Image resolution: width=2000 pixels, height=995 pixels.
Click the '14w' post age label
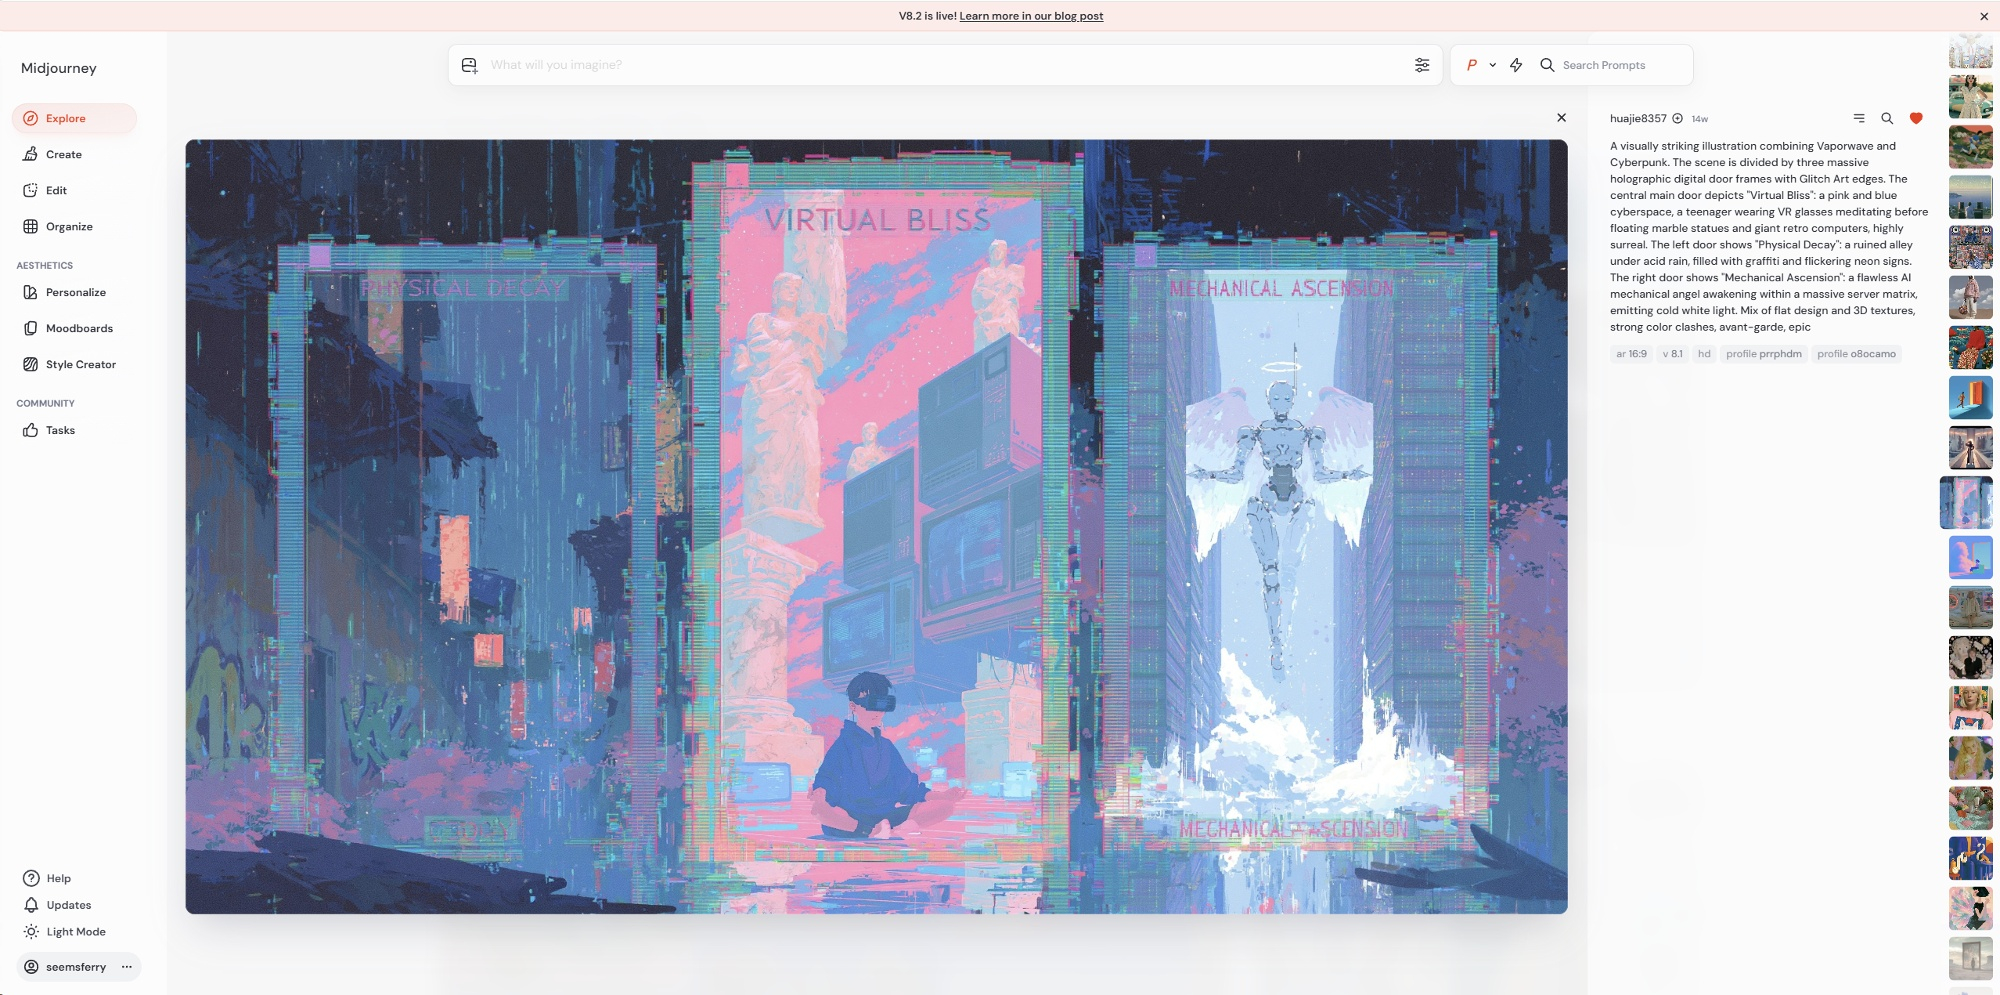(x=1700, y=119)
